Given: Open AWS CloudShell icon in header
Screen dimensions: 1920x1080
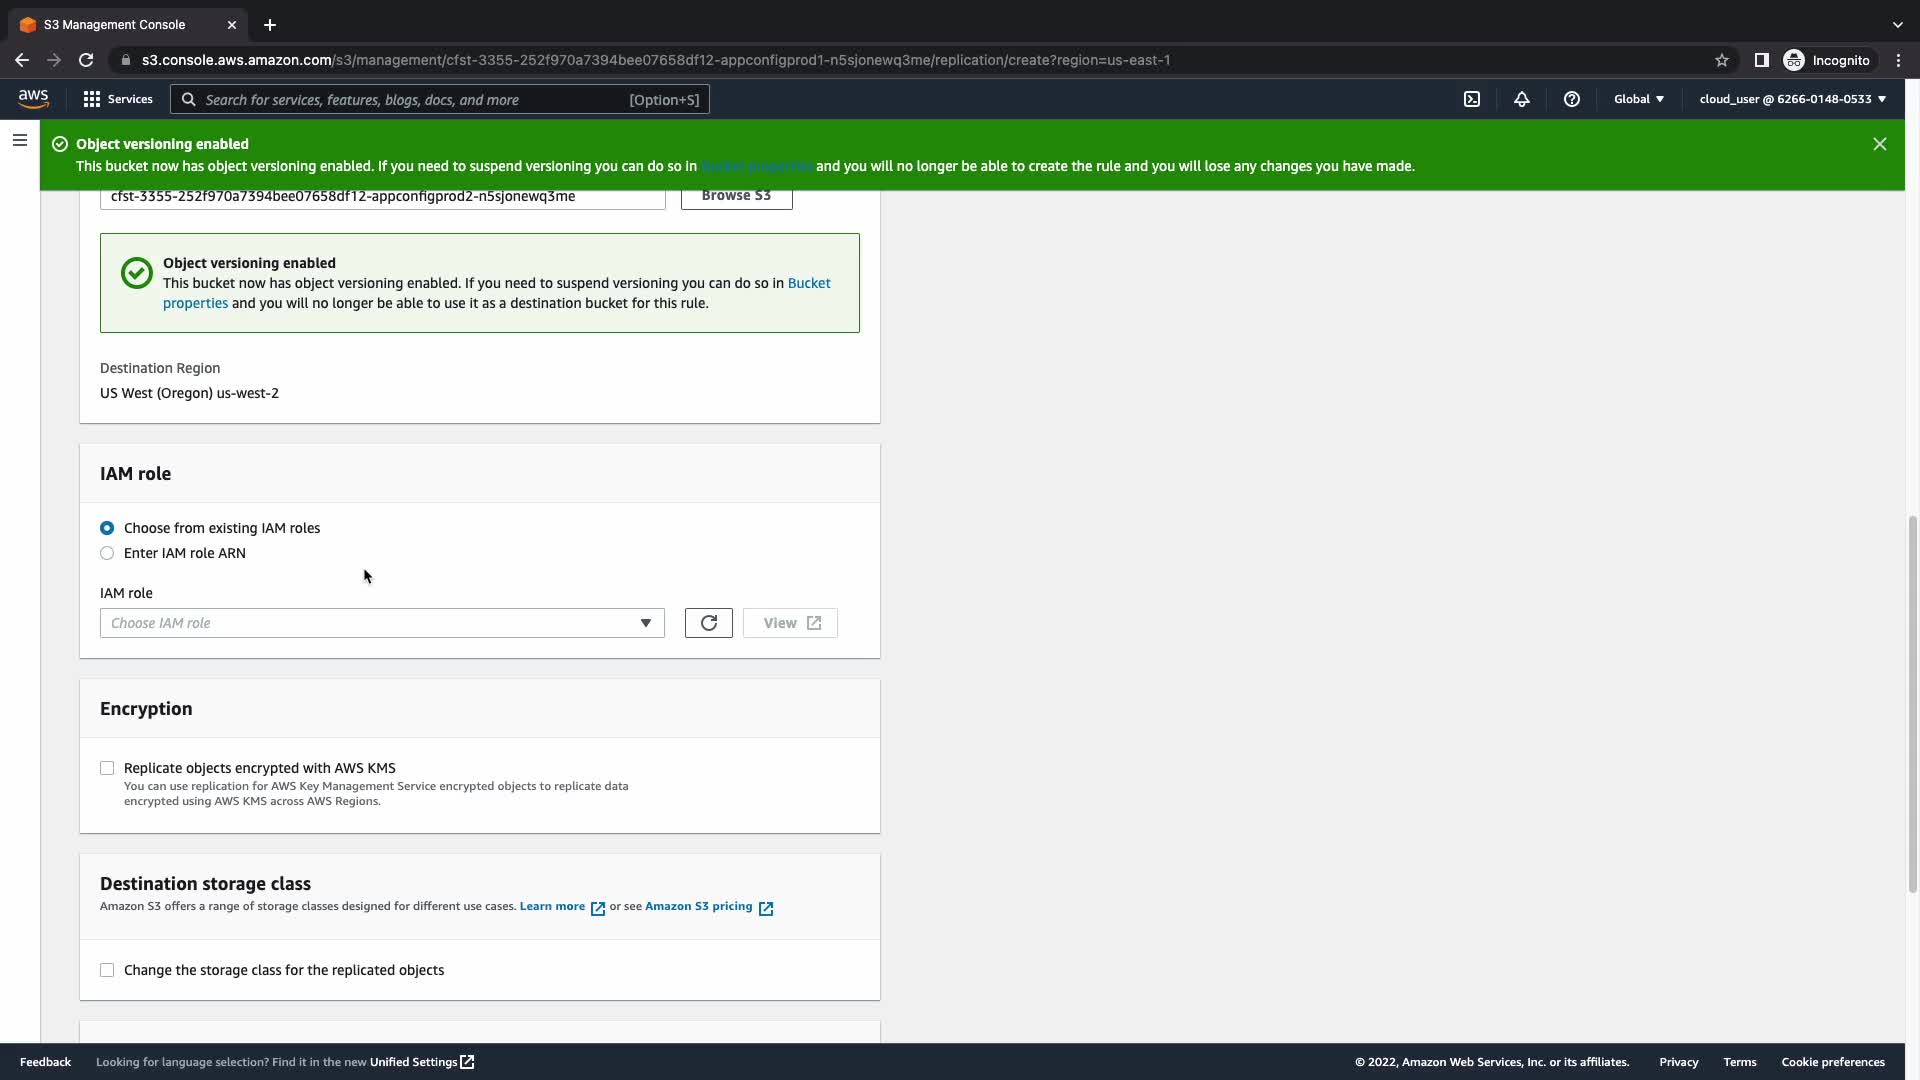Looking at the screenshot, I should click(x=1472, y=99).
